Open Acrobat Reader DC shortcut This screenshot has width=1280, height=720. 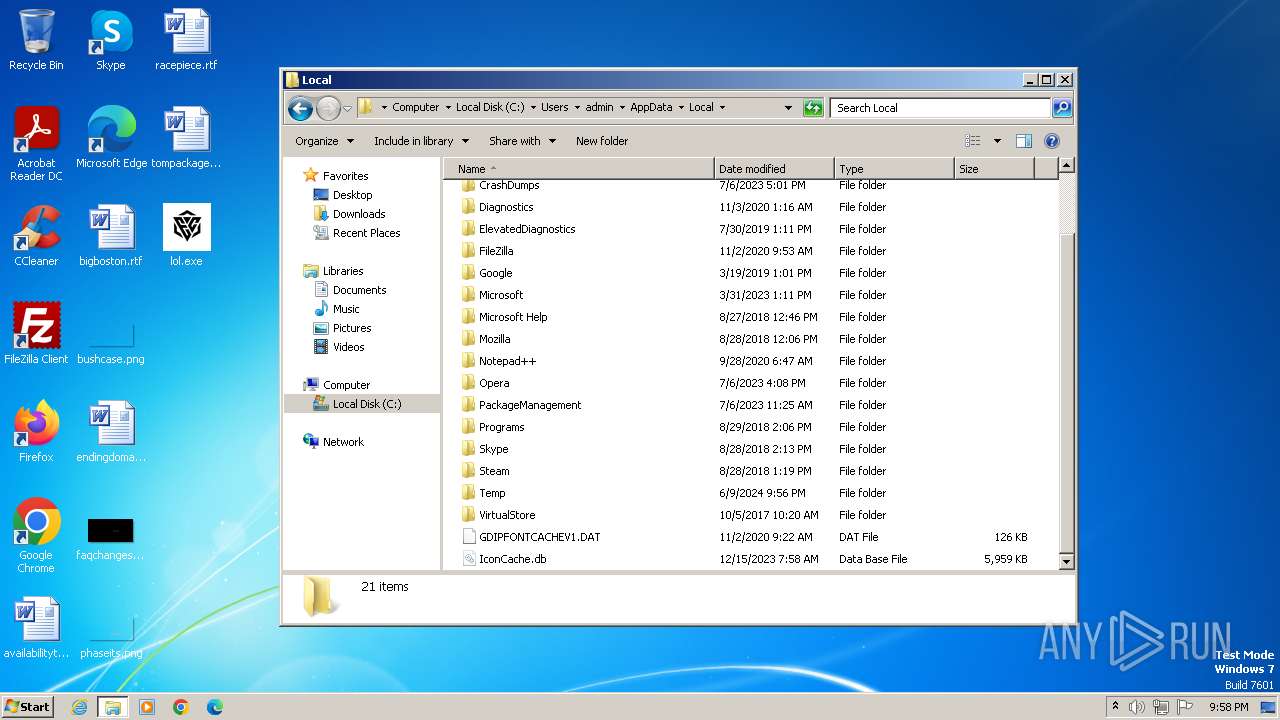click(x=36, y=144)
